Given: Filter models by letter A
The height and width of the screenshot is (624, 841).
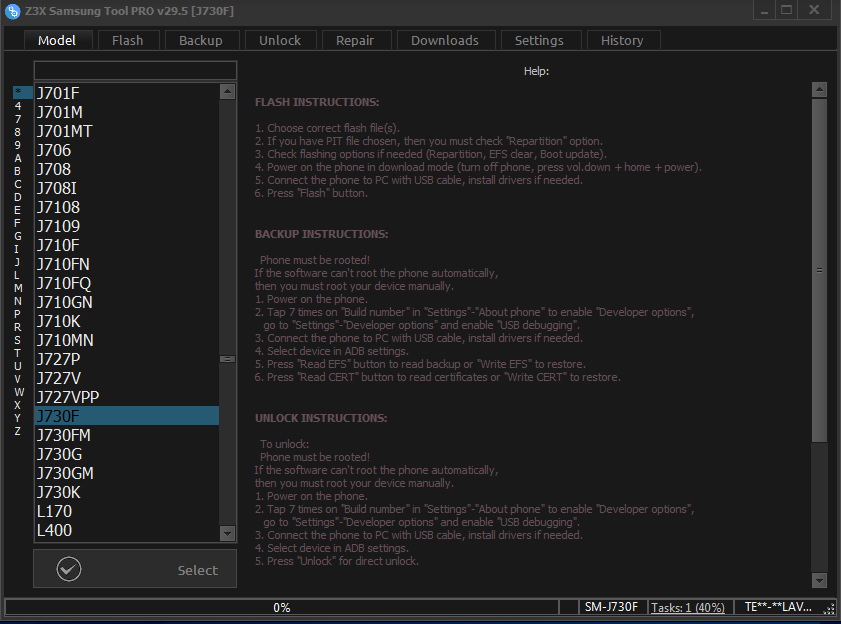Looking at the screenshot, I should (x=18, y=158).
